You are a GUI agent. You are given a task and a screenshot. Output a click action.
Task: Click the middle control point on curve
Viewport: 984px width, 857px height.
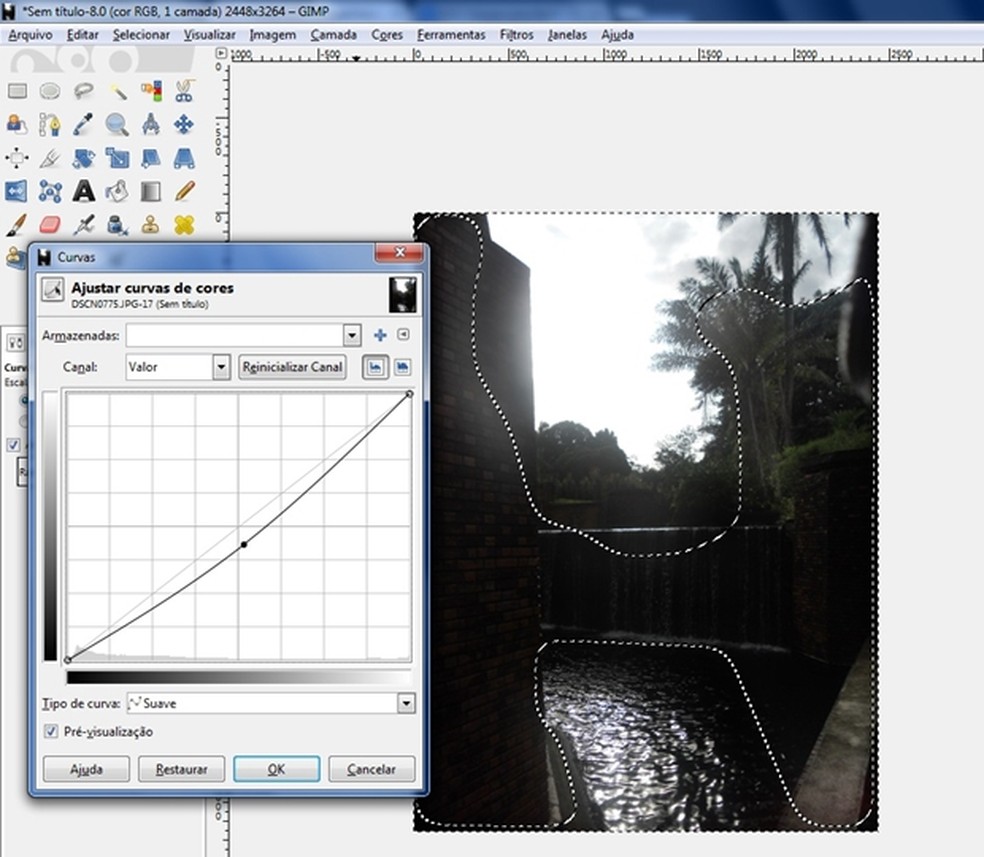(x=244, y=545)
